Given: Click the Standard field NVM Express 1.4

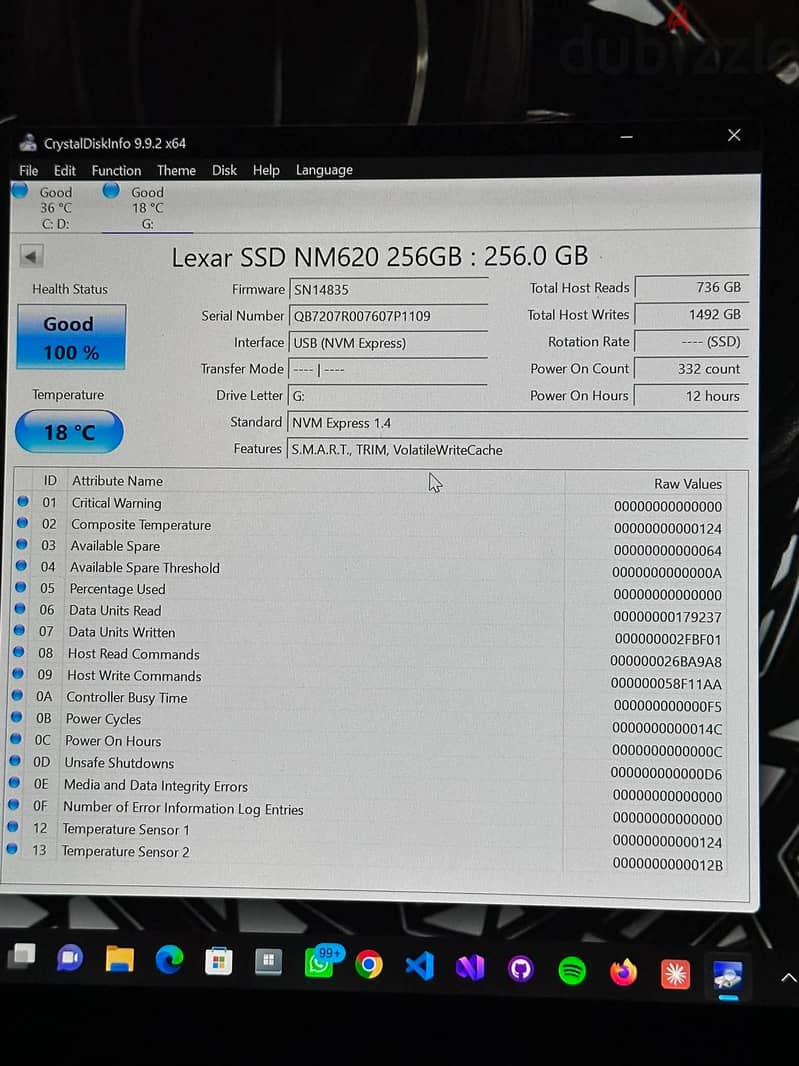Looking at the screenshot, I should pos(517,423).
